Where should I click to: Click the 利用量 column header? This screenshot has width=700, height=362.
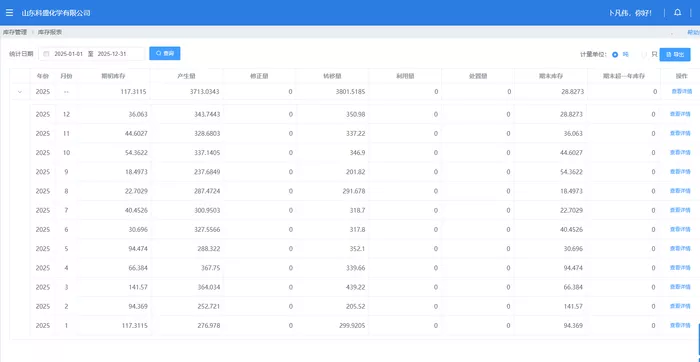(405, 76)
